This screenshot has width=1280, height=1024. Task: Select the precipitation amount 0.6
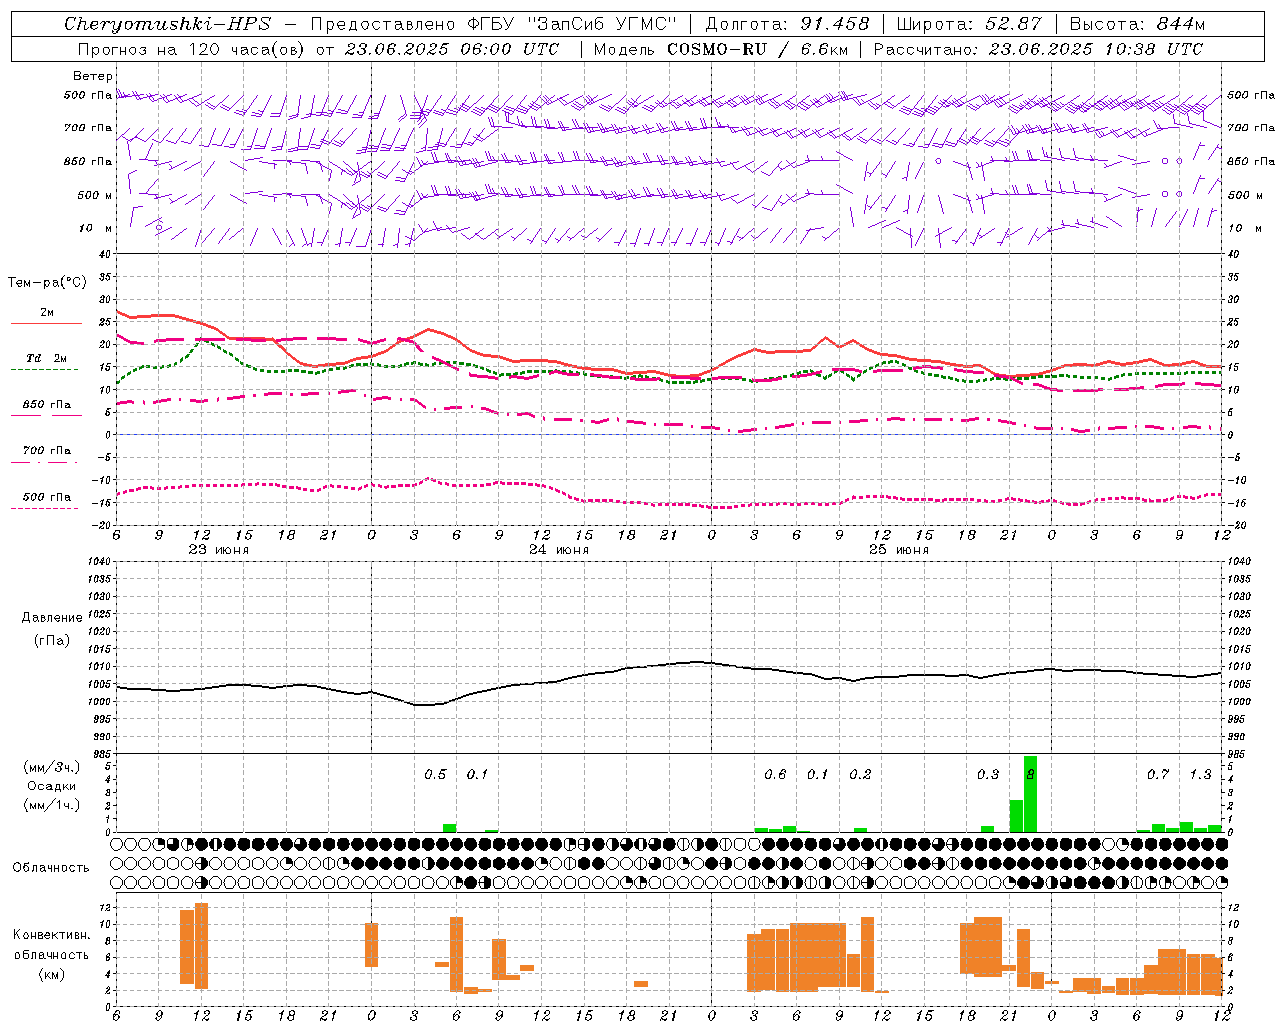(775, 775)
